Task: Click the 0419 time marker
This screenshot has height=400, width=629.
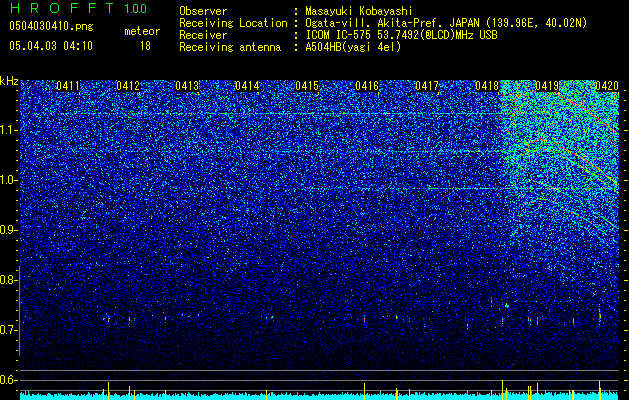Action: (547, 86)
